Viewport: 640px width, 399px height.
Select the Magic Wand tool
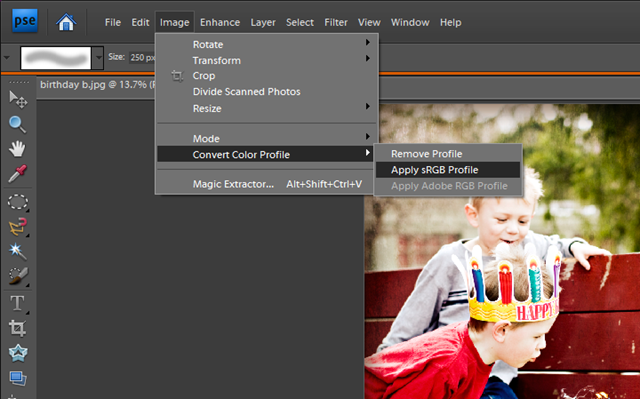[18, 251]
